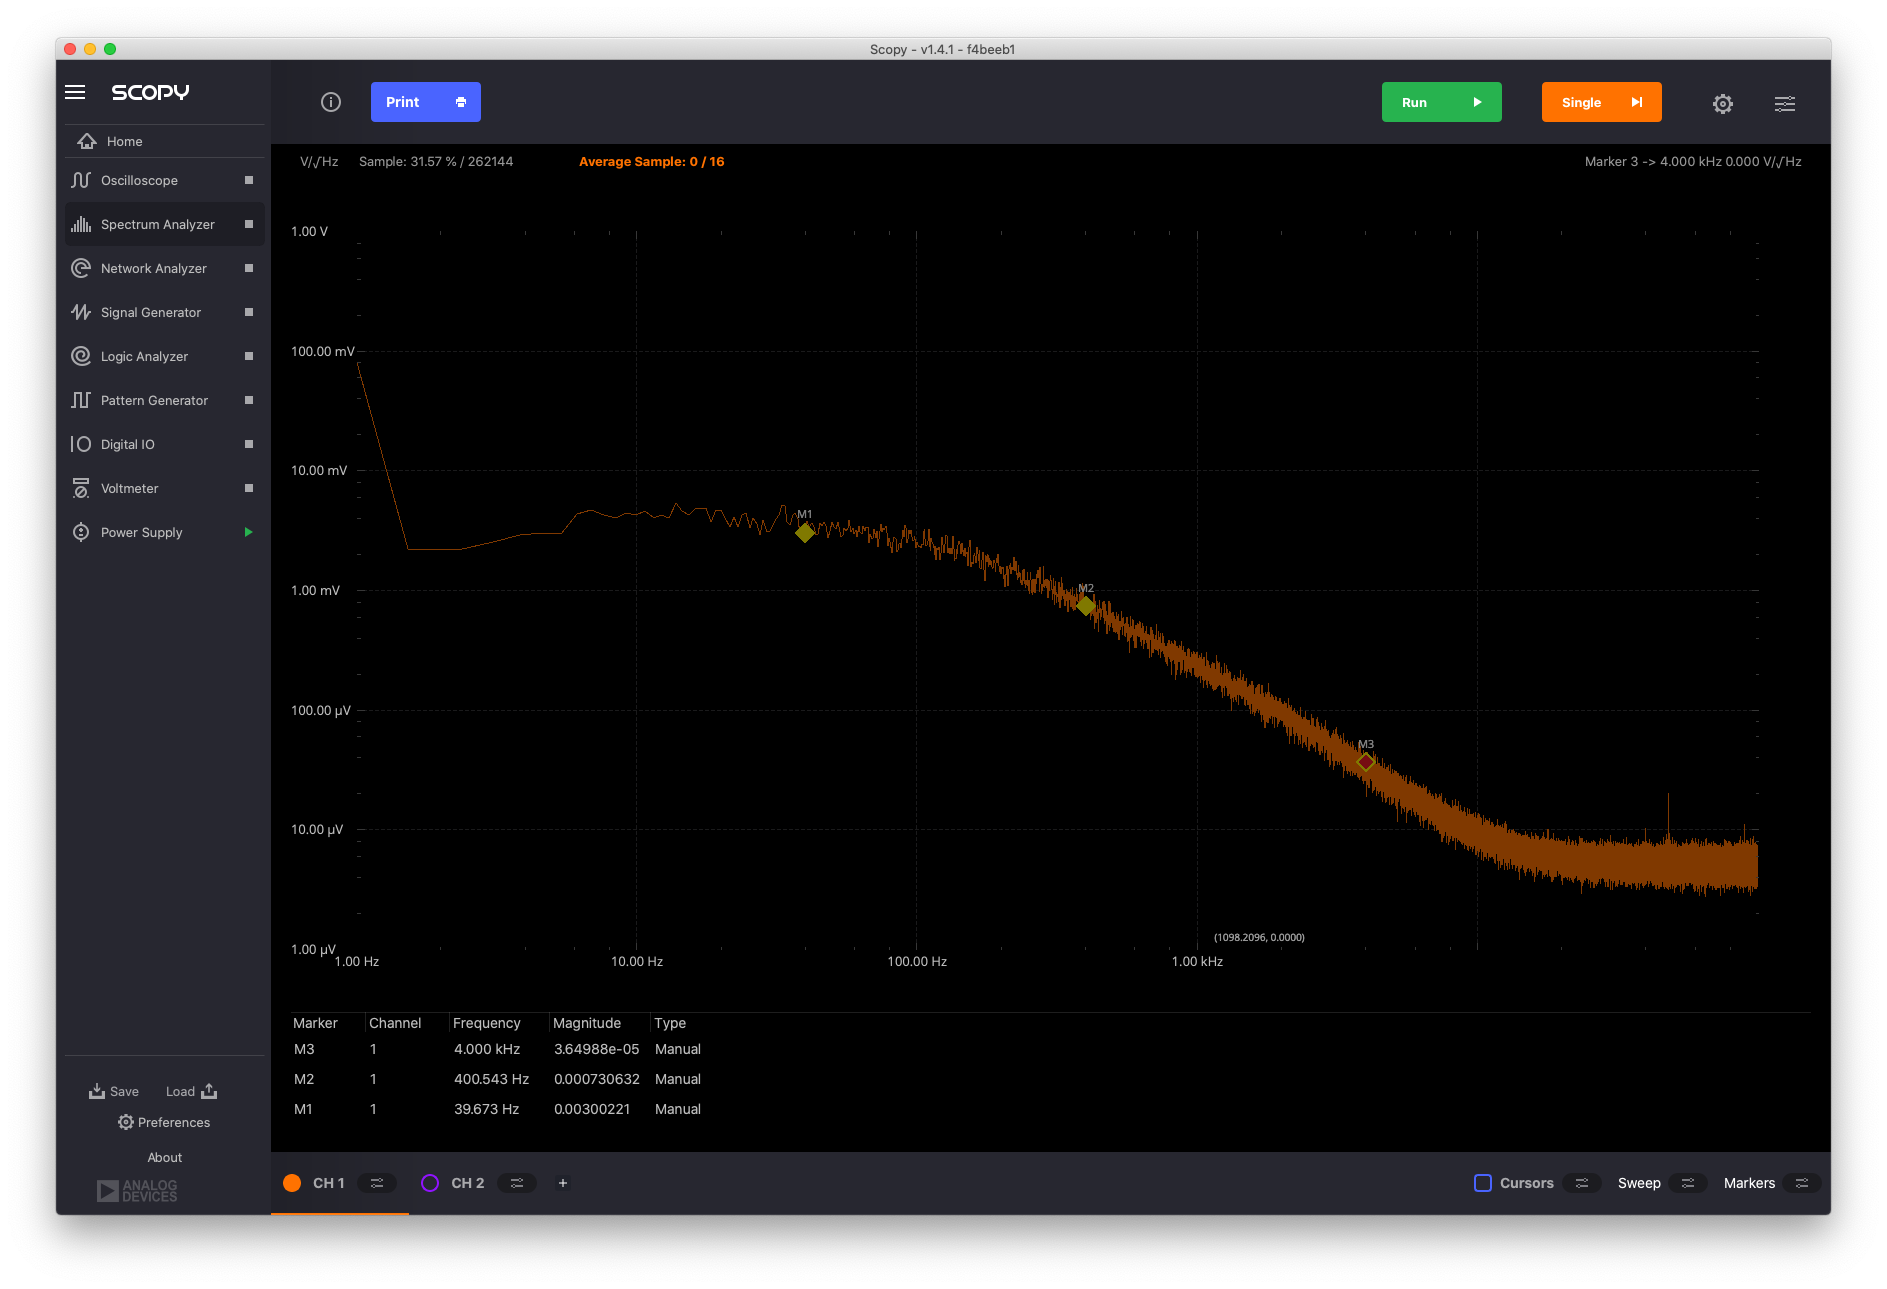This screenshot has width=1887, height=1289.
Task: Click the Network Analyzer icon
Action: point(81,268)
